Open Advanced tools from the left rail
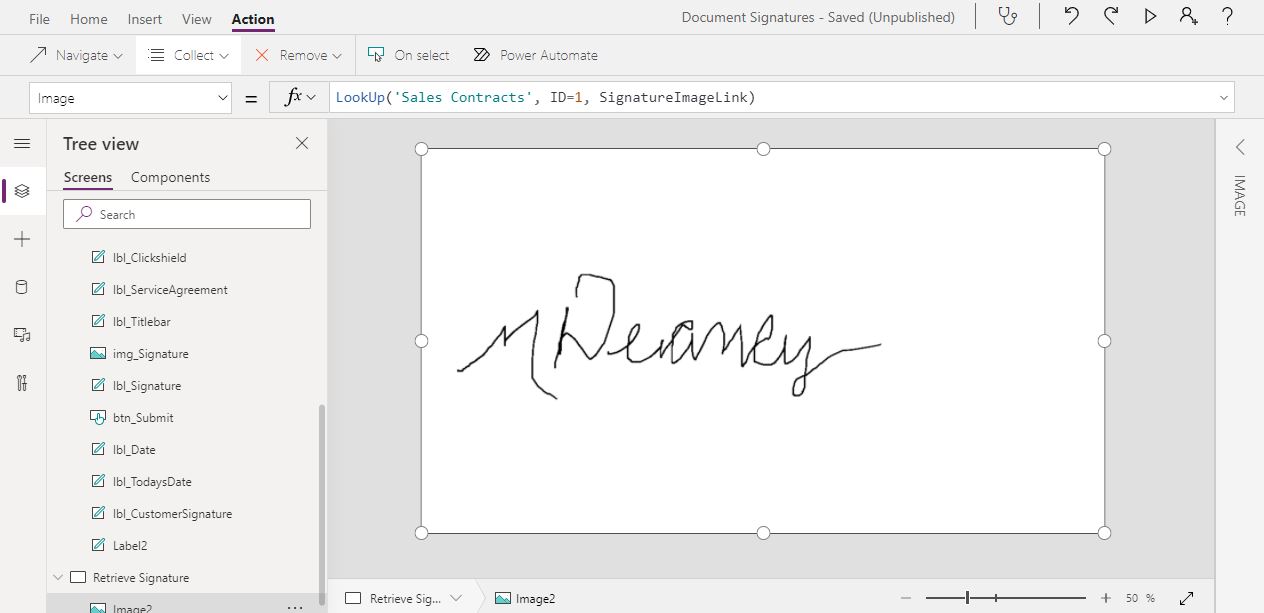This screenshot has width=1264, height=613. point(22,383)
